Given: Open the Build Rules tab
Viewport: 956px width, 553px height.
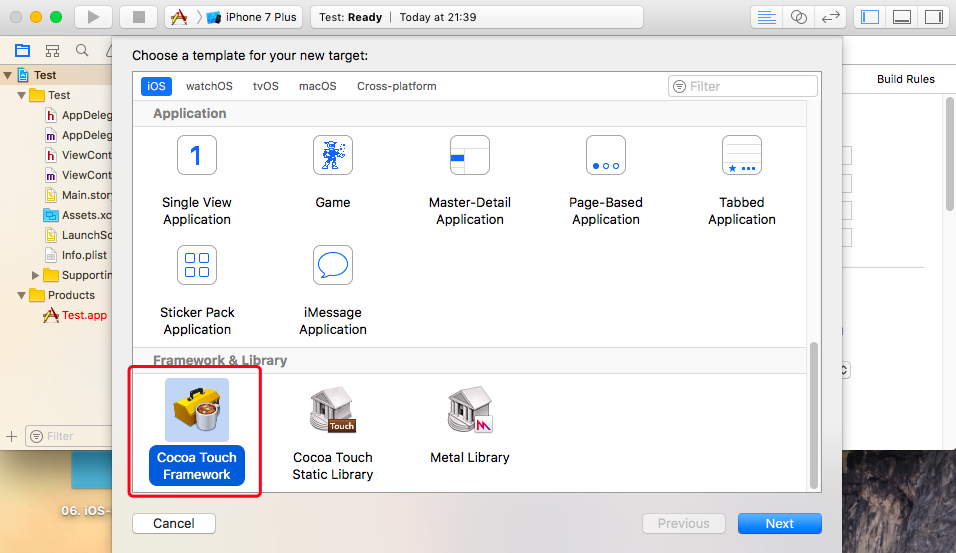Looking at the screenshot, I should (x=905, y=79).
